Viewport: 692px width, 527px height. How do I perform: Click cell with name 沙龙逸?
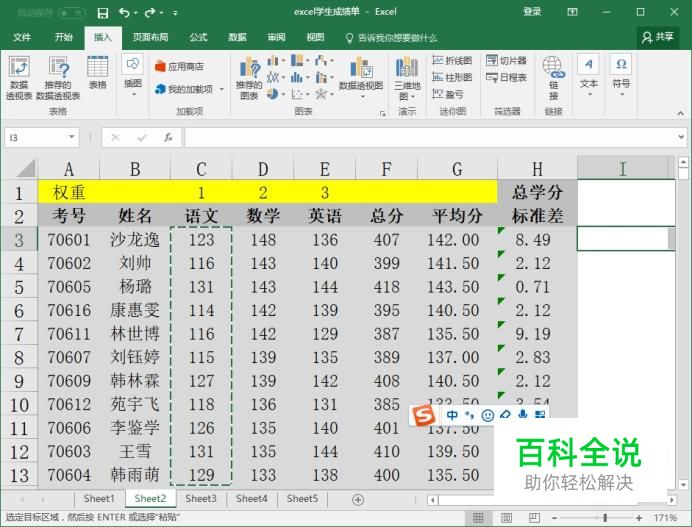135,240
